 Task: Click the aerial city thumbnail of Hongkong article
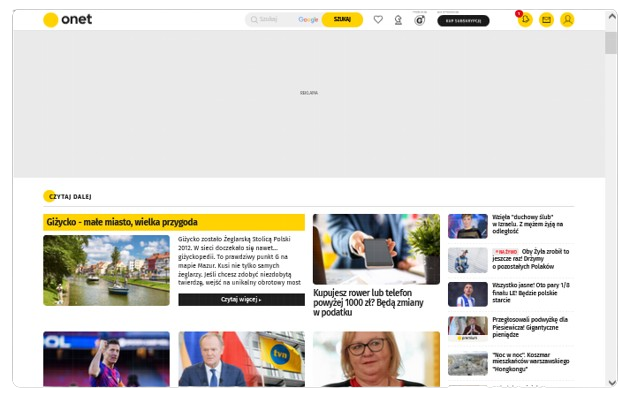(468, 363)
